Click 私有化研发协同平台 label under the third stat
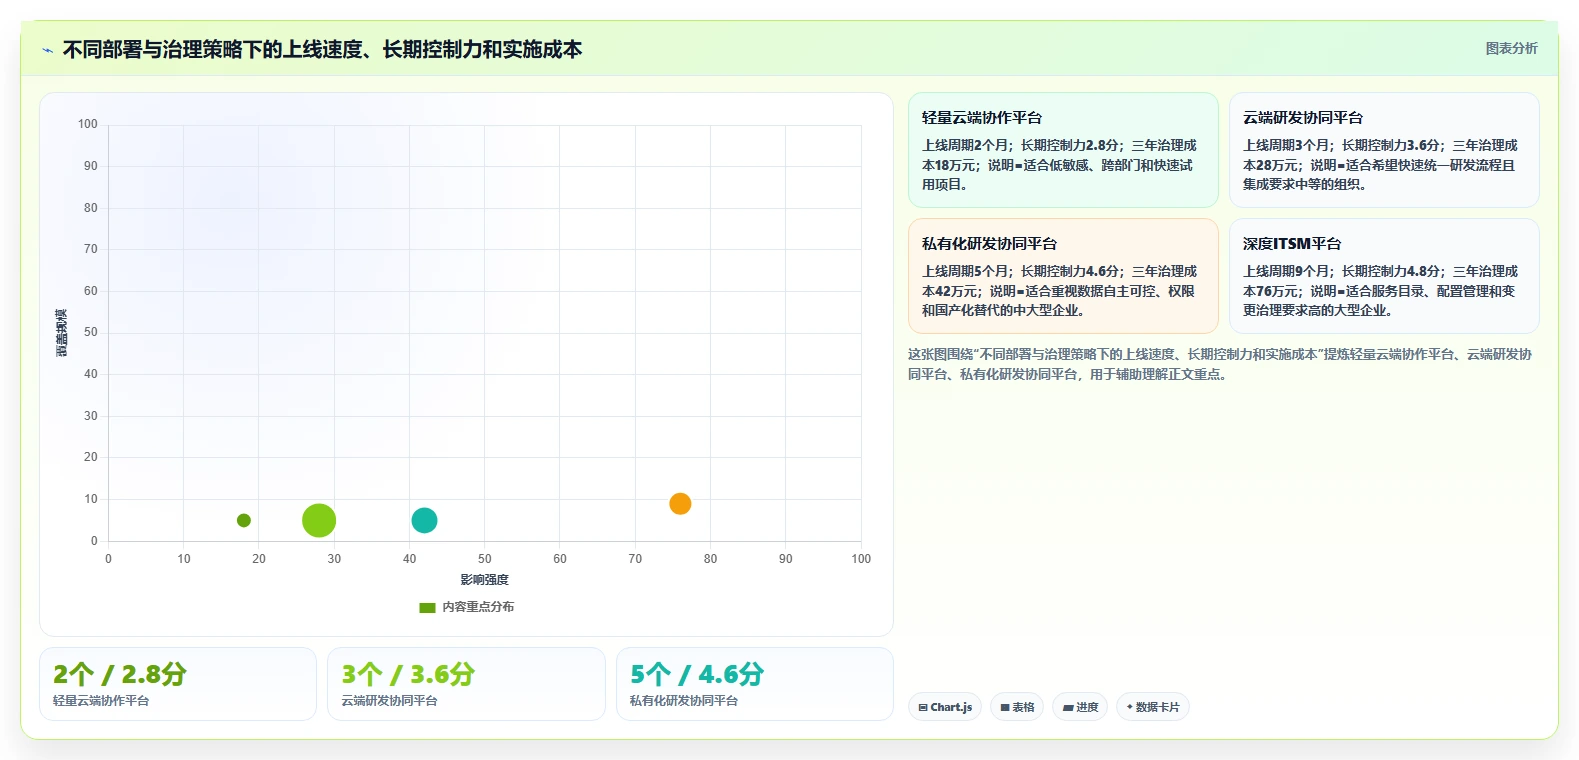This screenshot has width=1579, height=760. 684,701
